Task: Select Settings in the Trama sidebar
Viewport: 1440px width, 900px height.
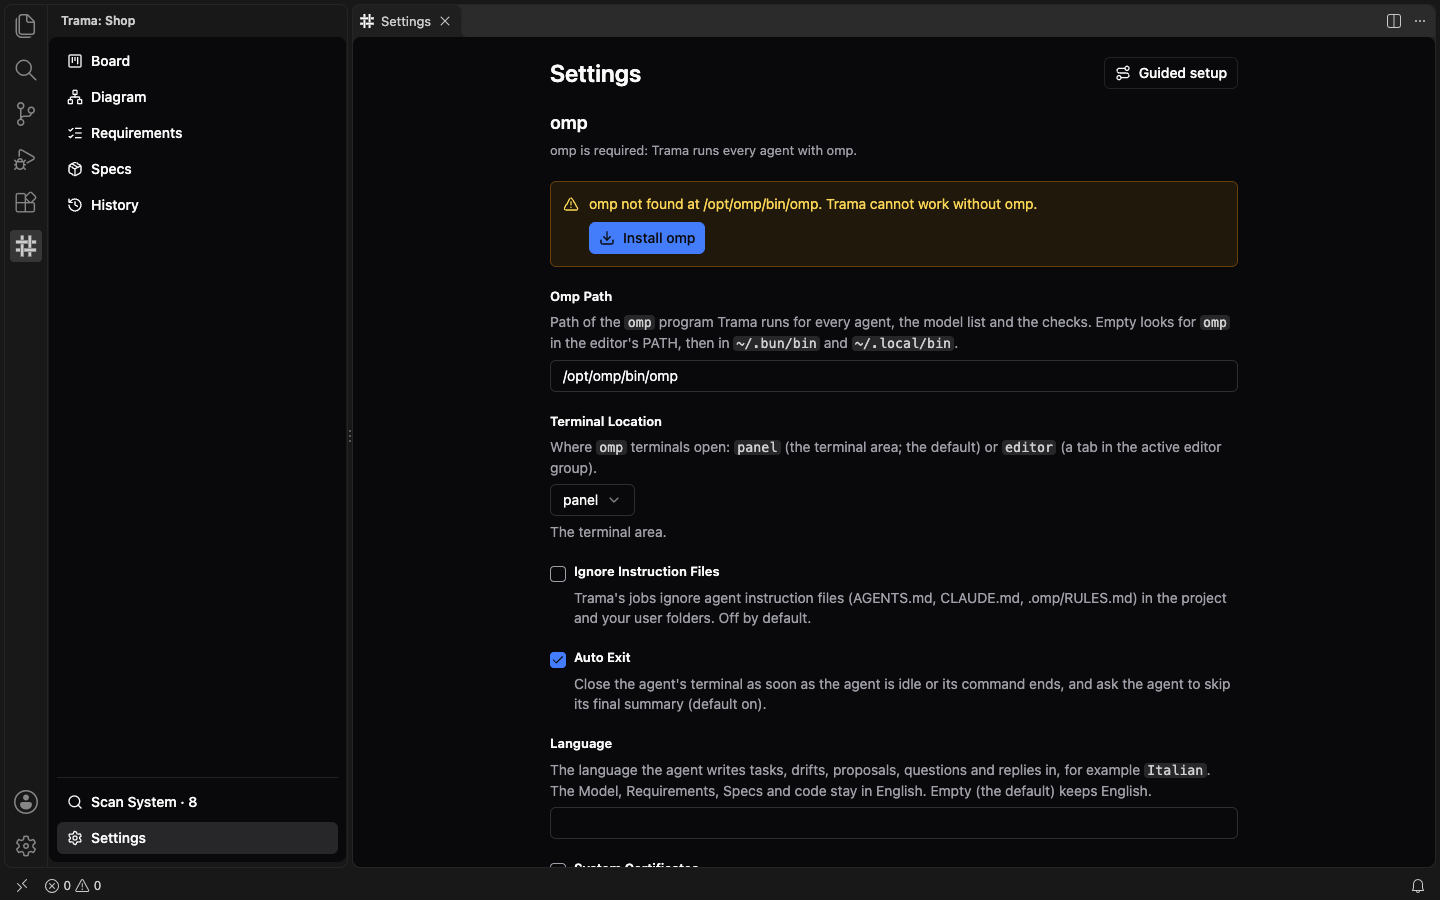Action: [197, 838]
